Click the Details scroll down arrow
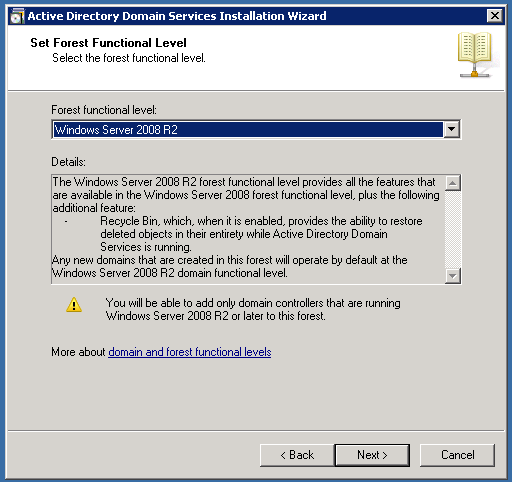Viewport: 512px width, 482px height. [x=453, y=276]
